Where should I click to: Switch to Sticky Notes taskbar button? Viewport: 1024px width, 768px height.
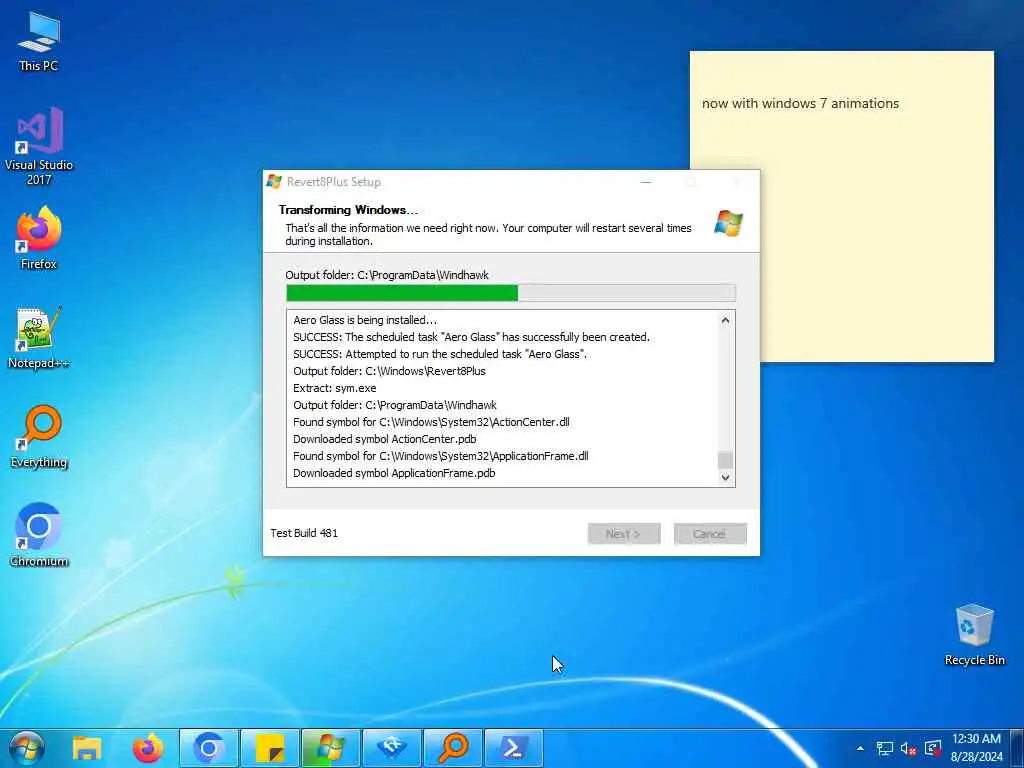tap(270, 748)
